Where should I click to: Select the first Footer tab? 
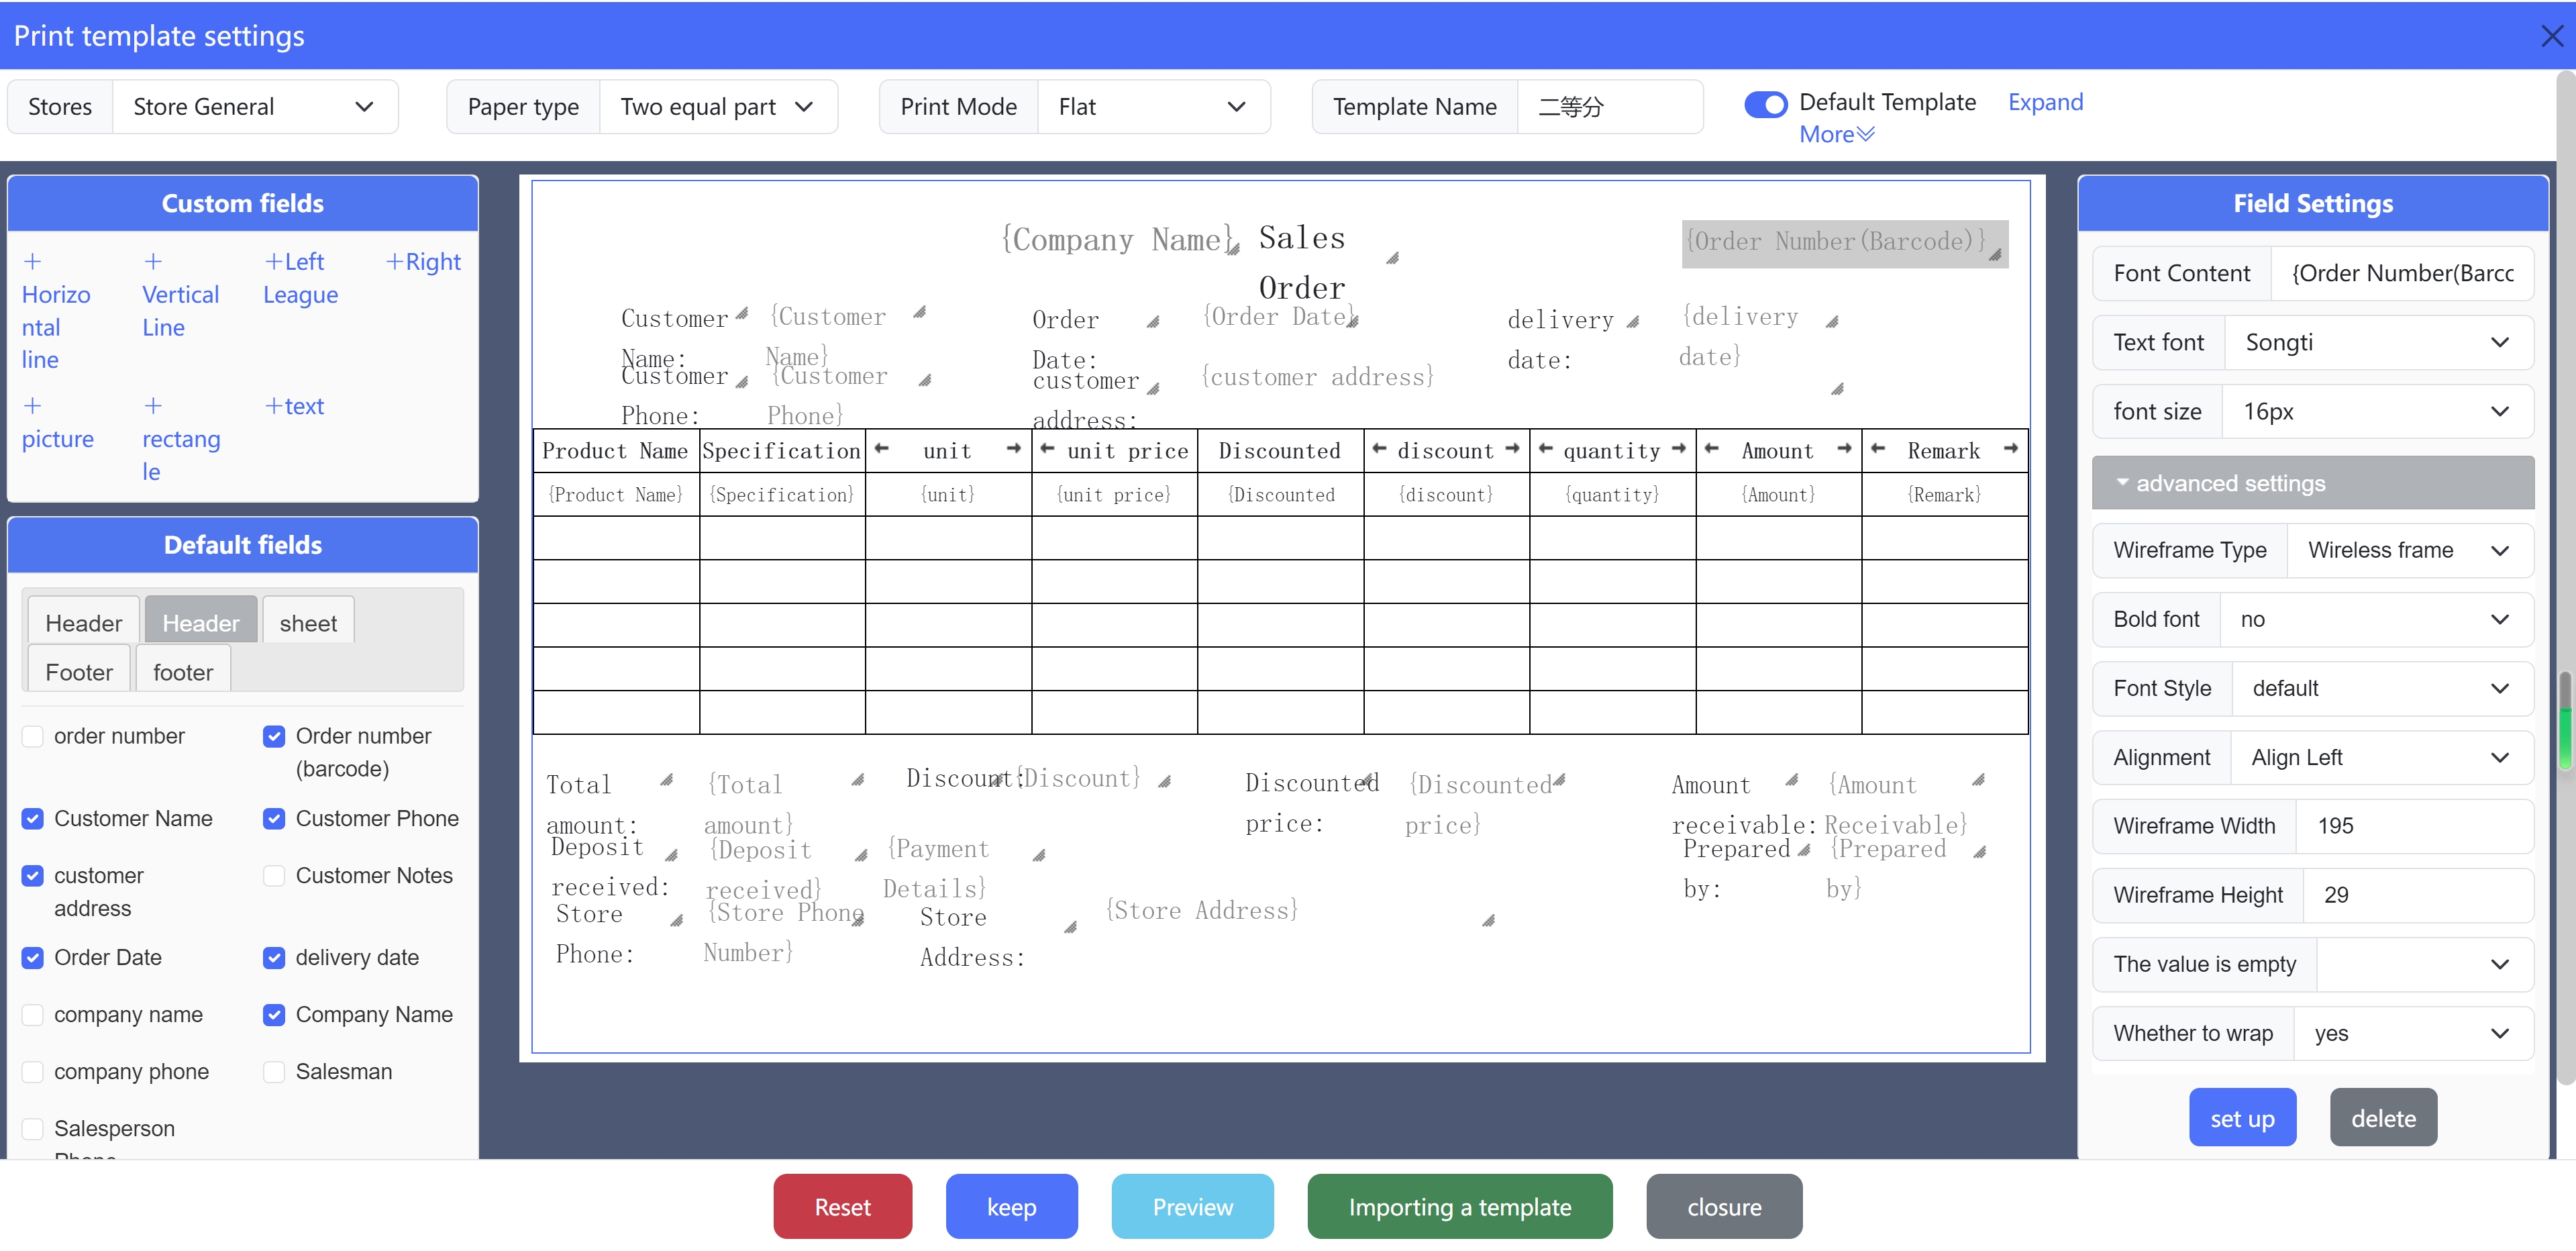tap(79, 672)
